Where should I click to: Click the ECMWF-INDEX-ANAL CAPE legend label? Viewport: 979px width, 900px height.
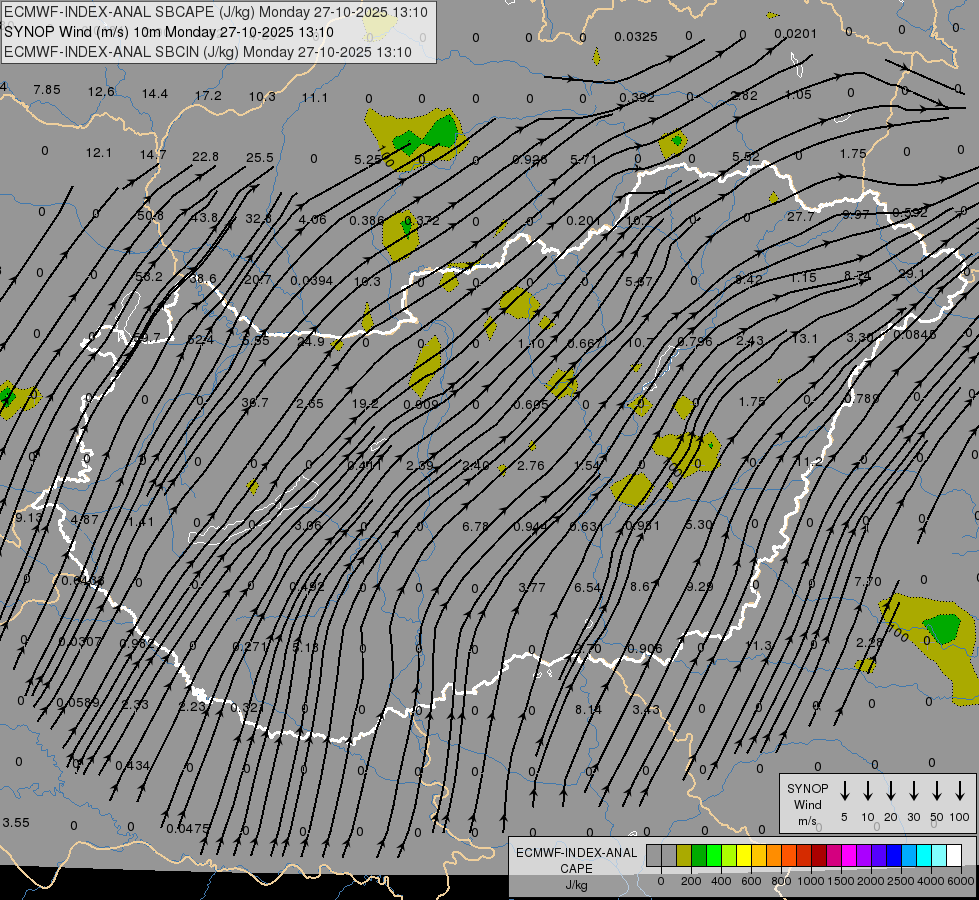[576, 861]
